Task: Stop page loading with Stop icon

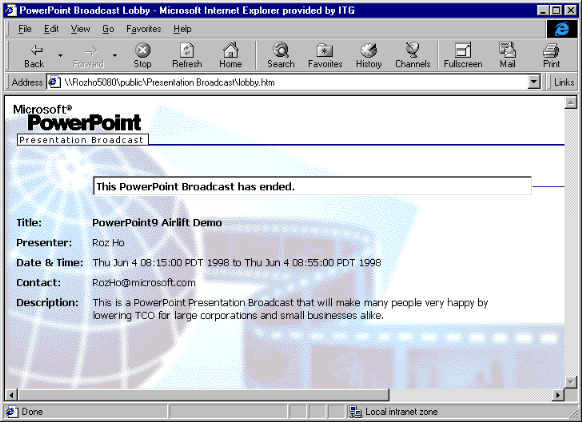Action: [x=143, y=50]
